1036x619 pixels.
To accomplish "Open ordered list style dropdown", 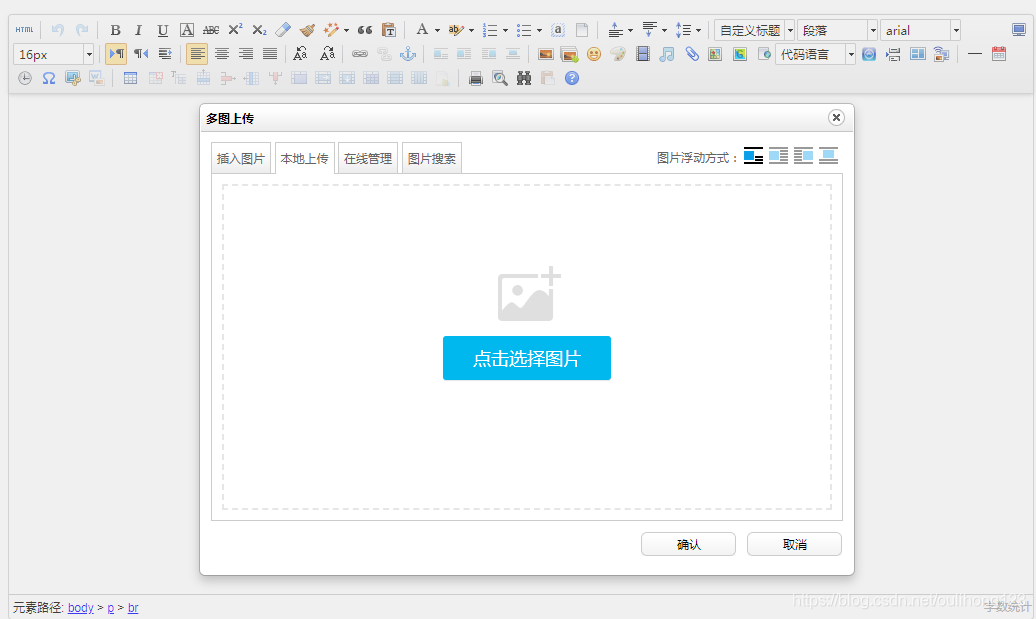I will [505, 30].
